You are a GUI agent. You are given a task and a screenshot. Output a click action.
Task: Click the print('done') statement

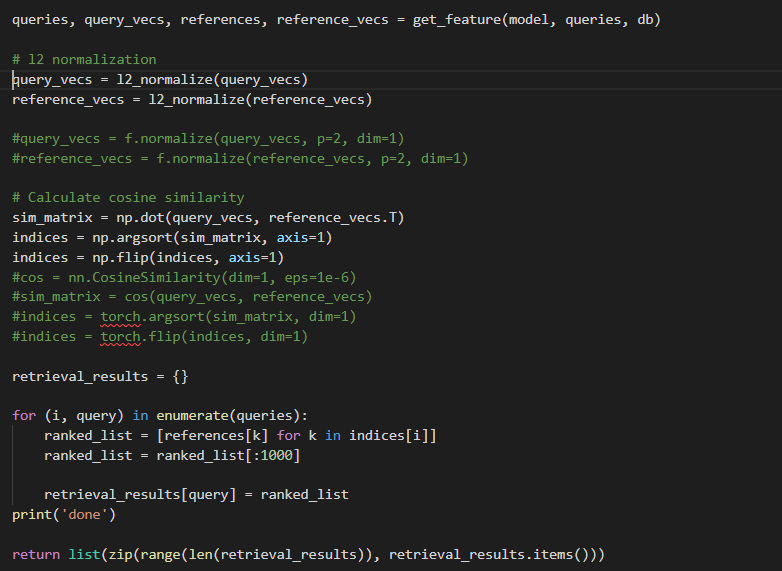click(x=64, y=514)
